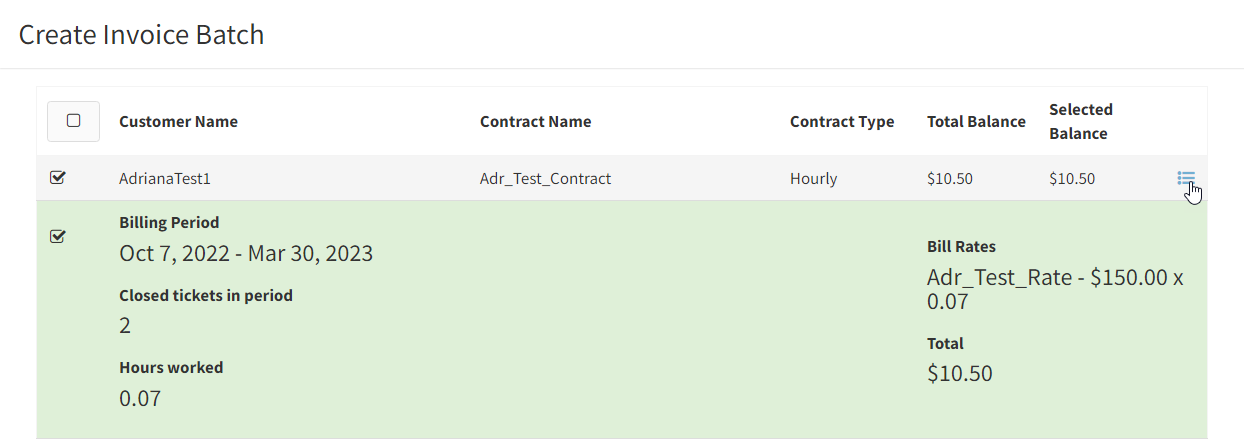Click the Customer Name column header
The image size is (1244, 439).
click(x=178, y=121)
